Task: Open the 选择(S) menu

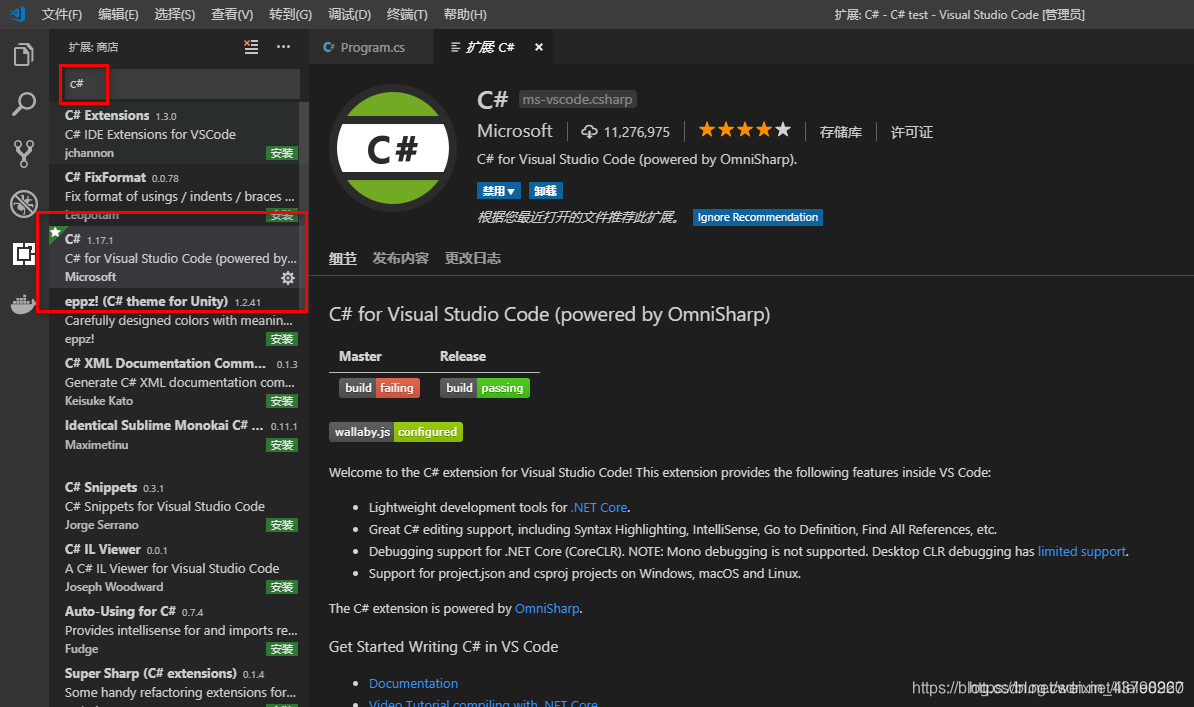Action: (174, 14)
